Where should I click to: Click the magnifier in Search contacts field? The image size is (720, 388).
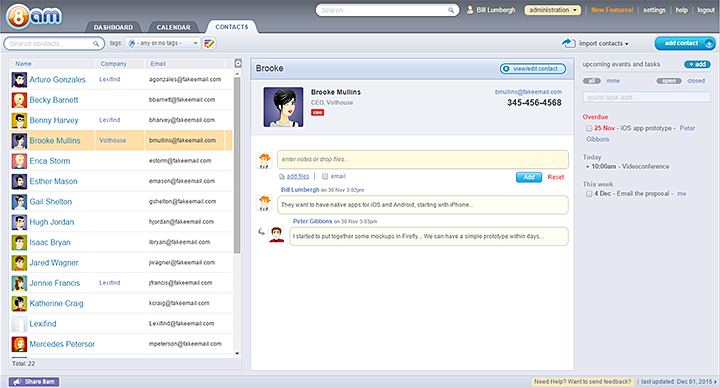[x=96, y=44]
